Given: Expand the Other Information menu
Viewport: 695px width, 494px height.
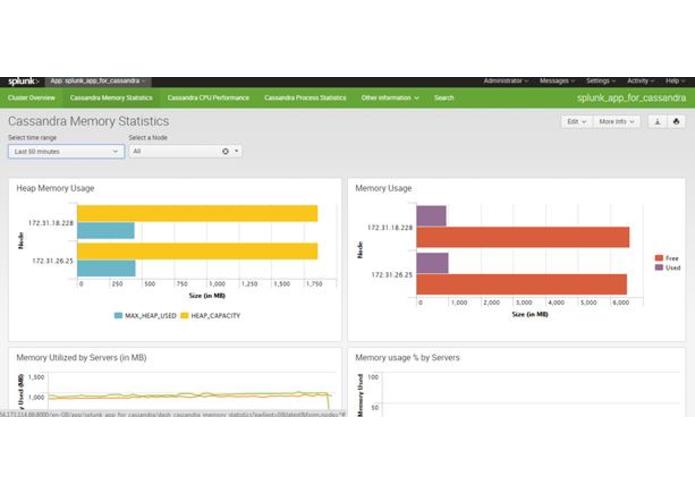Looking at the screenshot, I should pos(390,98).
